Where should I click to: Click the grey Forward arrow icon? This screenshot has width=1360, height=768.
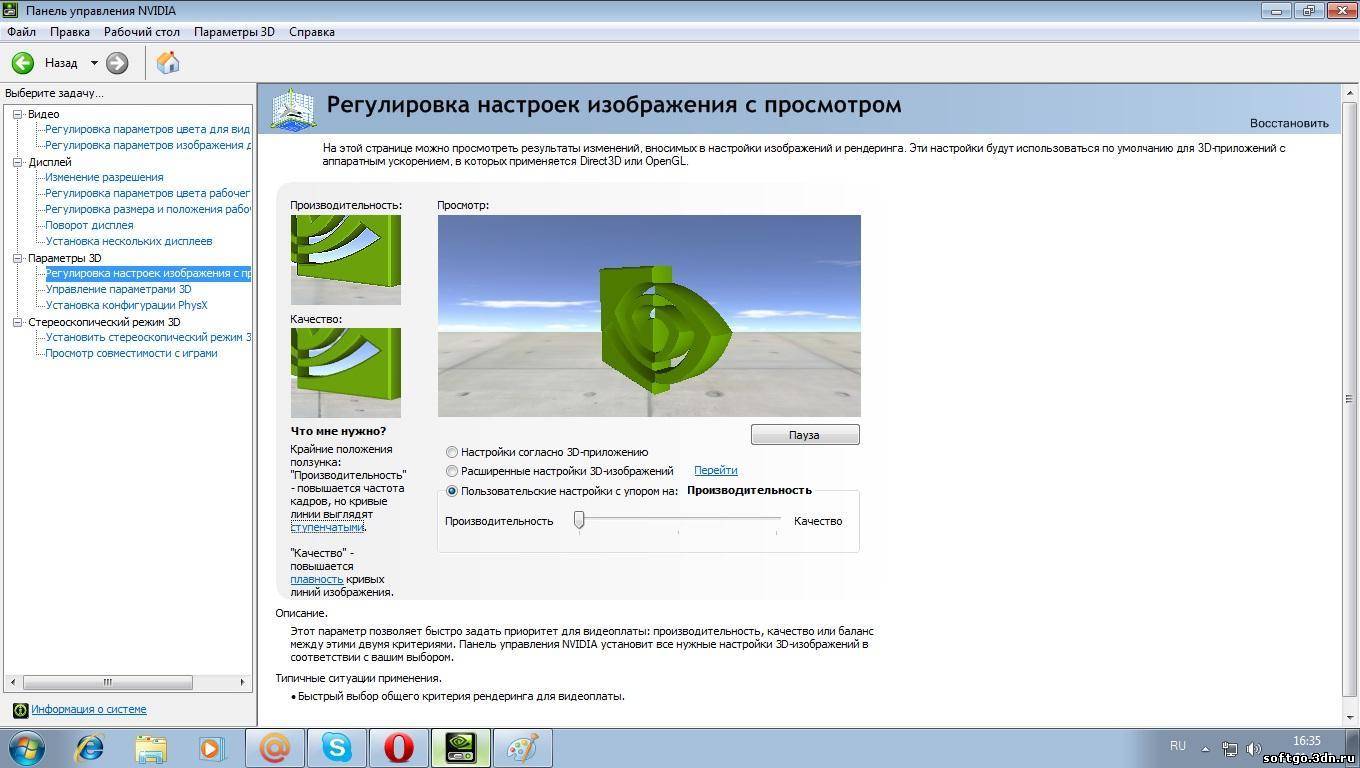point(117,63)
